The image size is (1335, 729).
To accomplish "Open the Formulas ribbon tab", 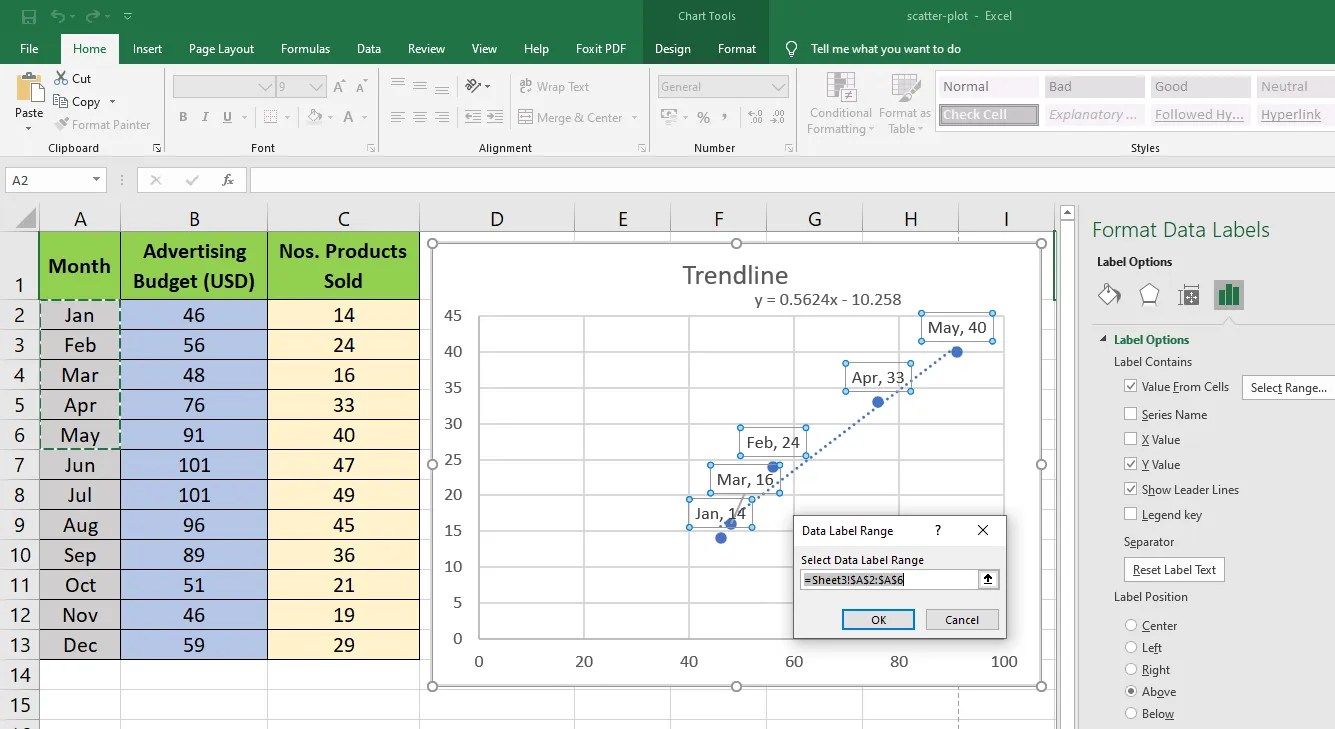I will (305, 49).
